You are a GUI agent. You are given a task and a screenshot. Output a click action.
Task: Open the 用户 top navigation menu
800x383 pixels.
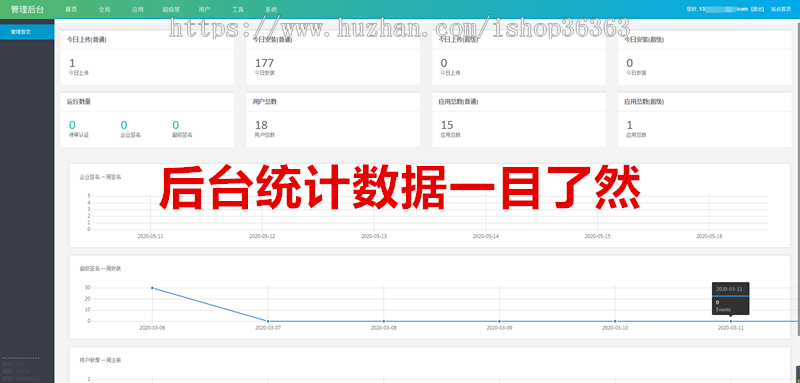click(204, 9)
